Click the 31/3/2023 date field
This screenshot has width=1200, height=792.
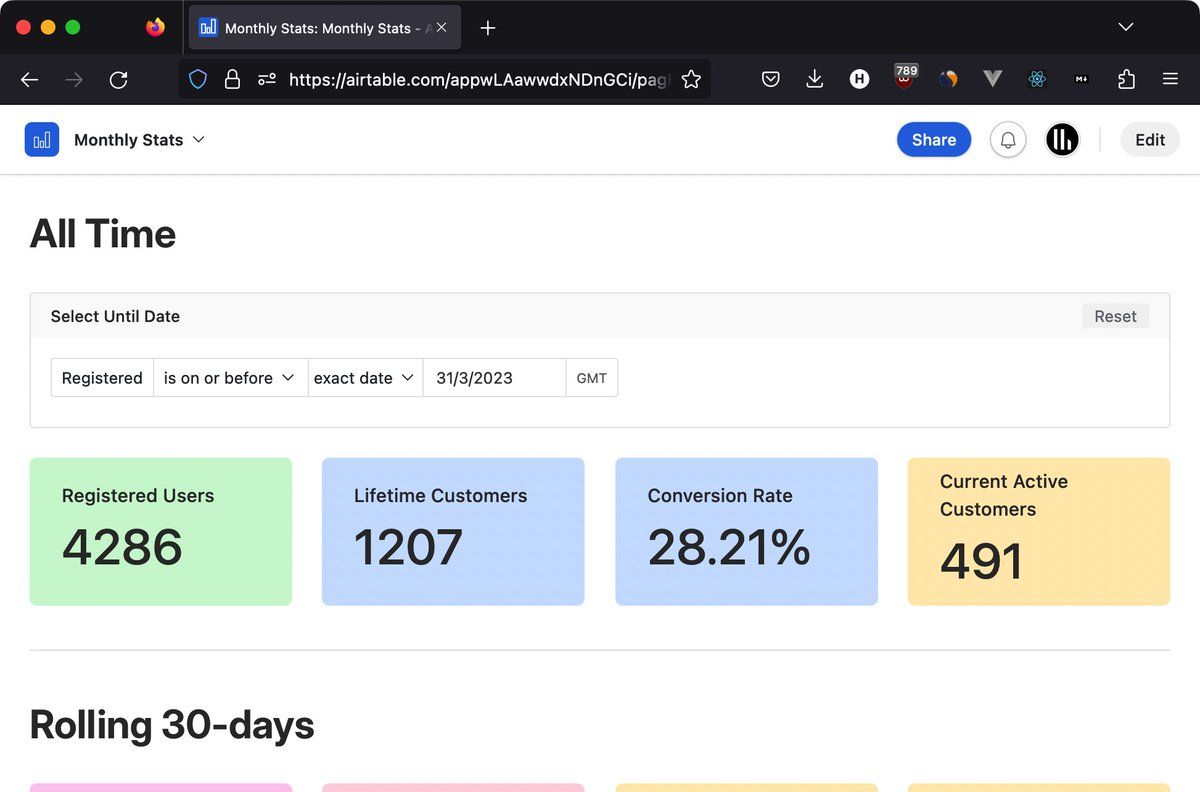tap(494, 378)
